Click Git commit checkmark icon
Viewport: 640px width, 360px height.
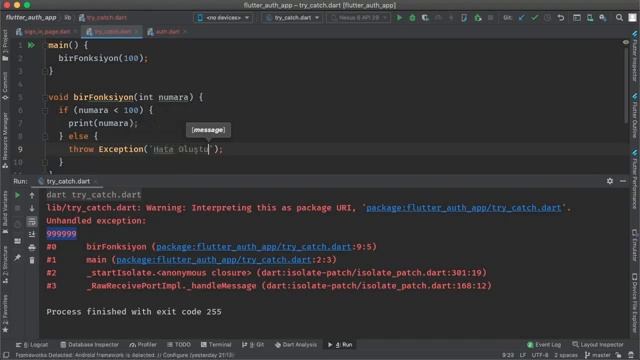(x=534, y=18)
